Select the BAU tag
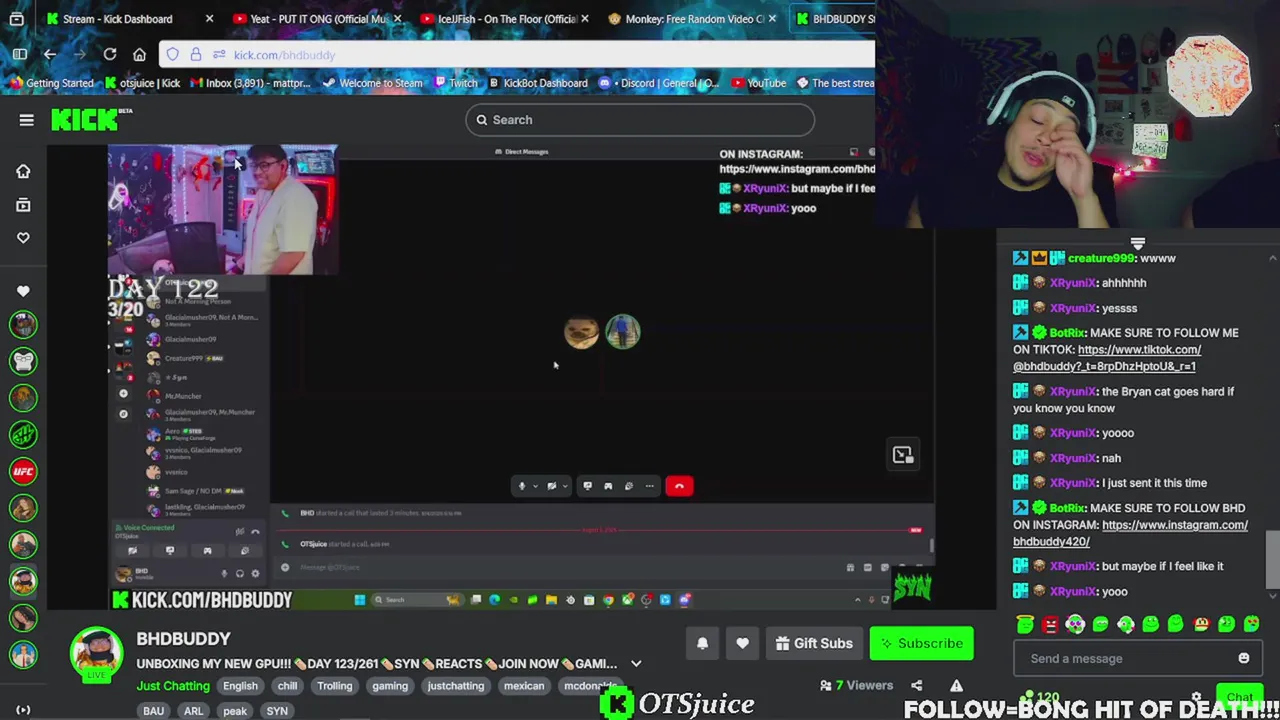The height and width of the screenshot is (720, 1280). [x=153, y=711]
